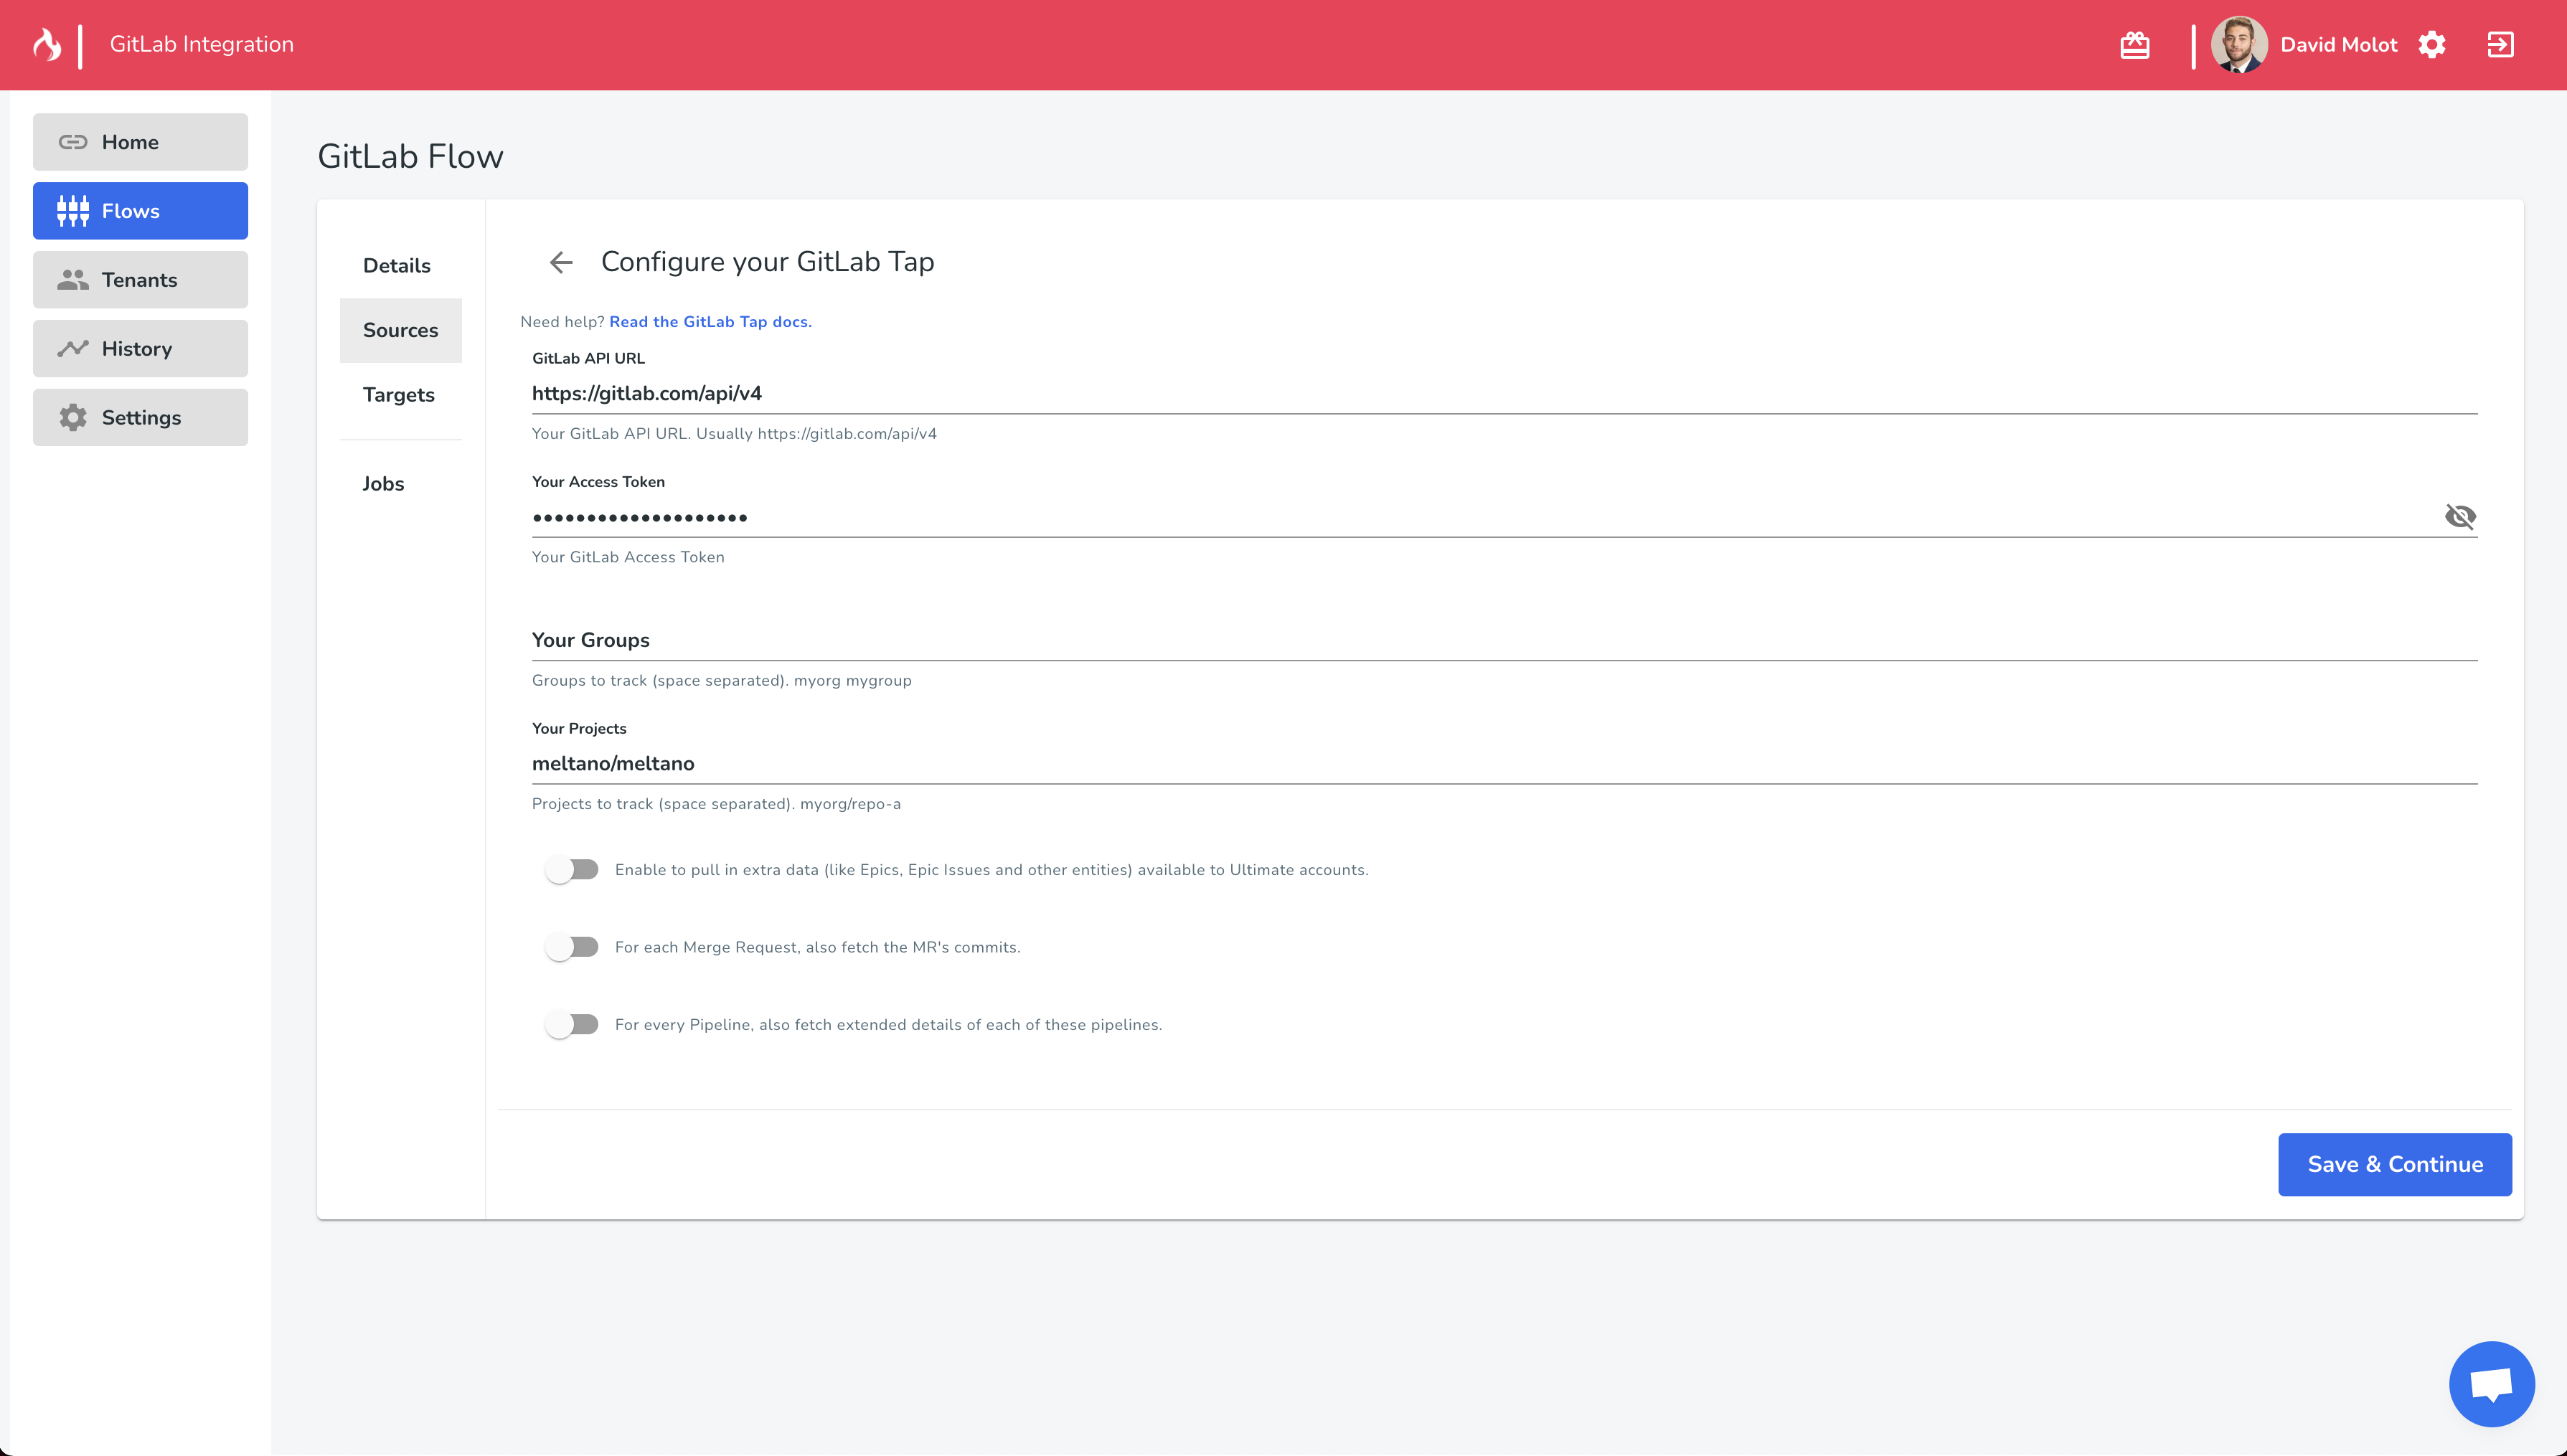Click the Configure your GitLab Tap heading
This screenshot has height=1456, width=2567.
pyautogui.click(x=767, y=262)
